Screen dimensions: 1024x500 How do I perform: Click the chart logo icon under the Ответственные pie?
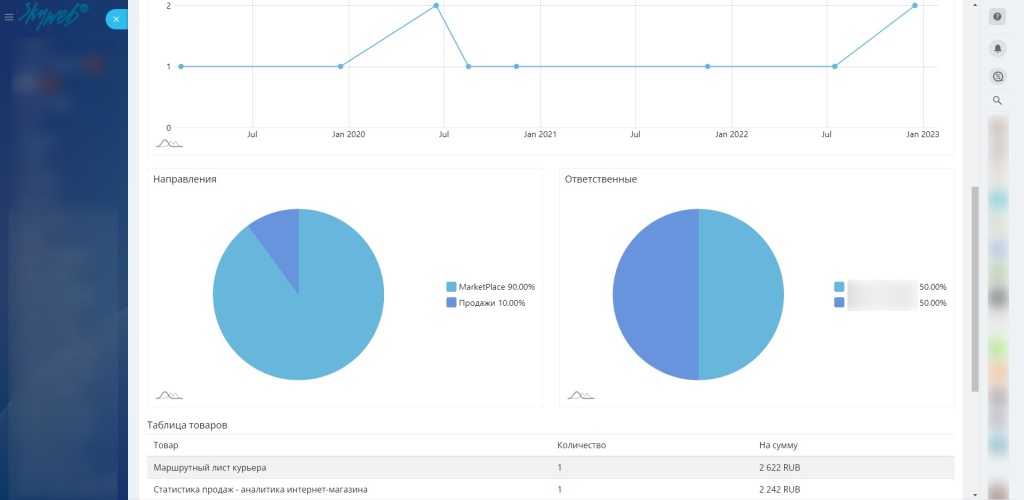(581, 395)
